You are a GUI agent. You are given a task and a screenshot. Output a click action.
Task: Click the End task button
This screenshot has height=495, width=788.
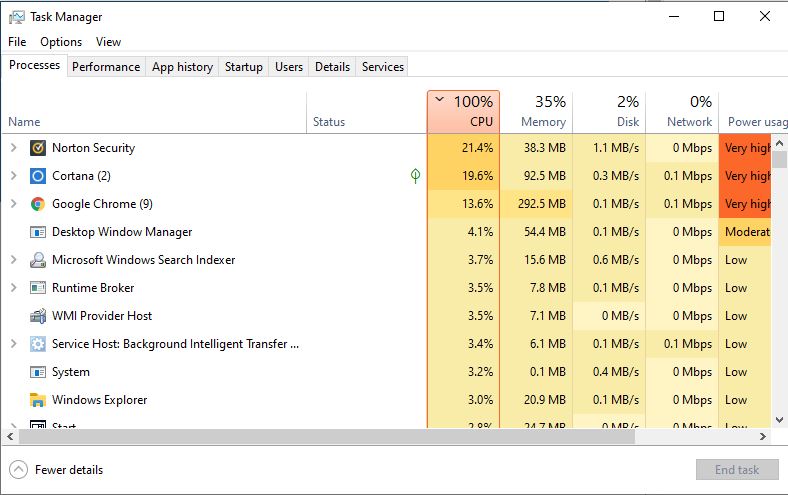[737, 470]
